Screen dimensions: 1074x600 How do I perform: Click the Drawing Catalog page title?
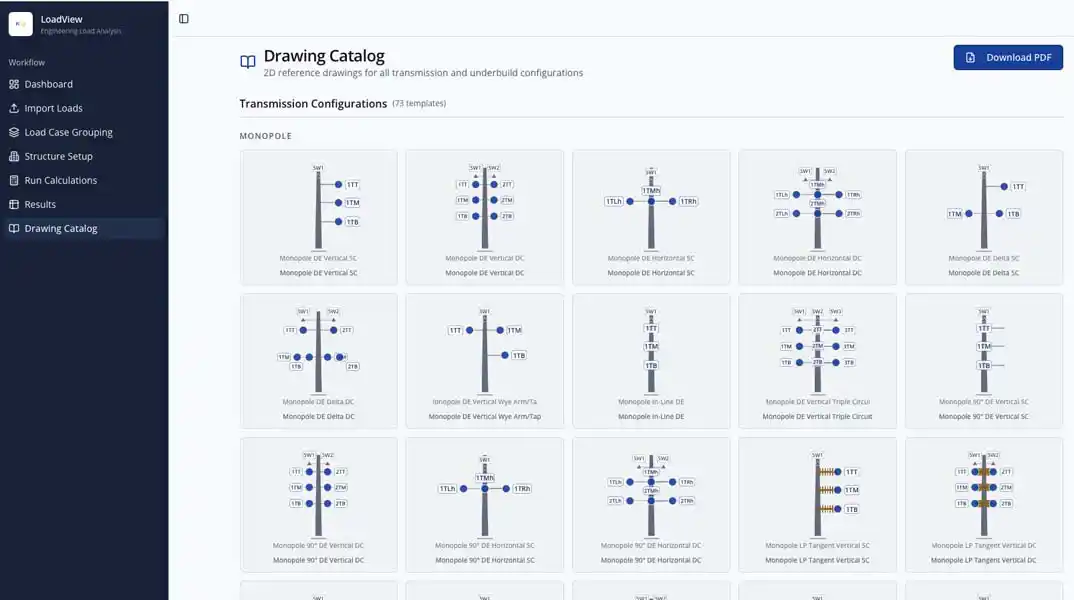pyautogui.click(x=324, y=55)
